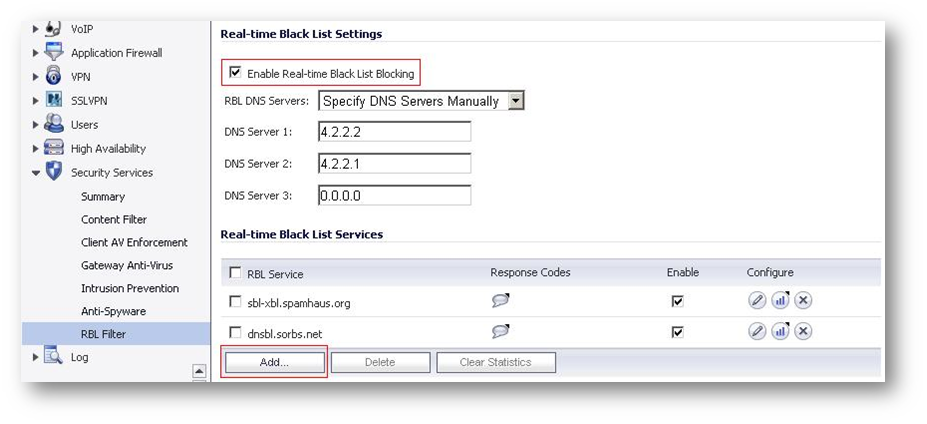Viewport: 927px width, 424px height.
Task: Expand the Users tree arrow
Action: (35, 125)
